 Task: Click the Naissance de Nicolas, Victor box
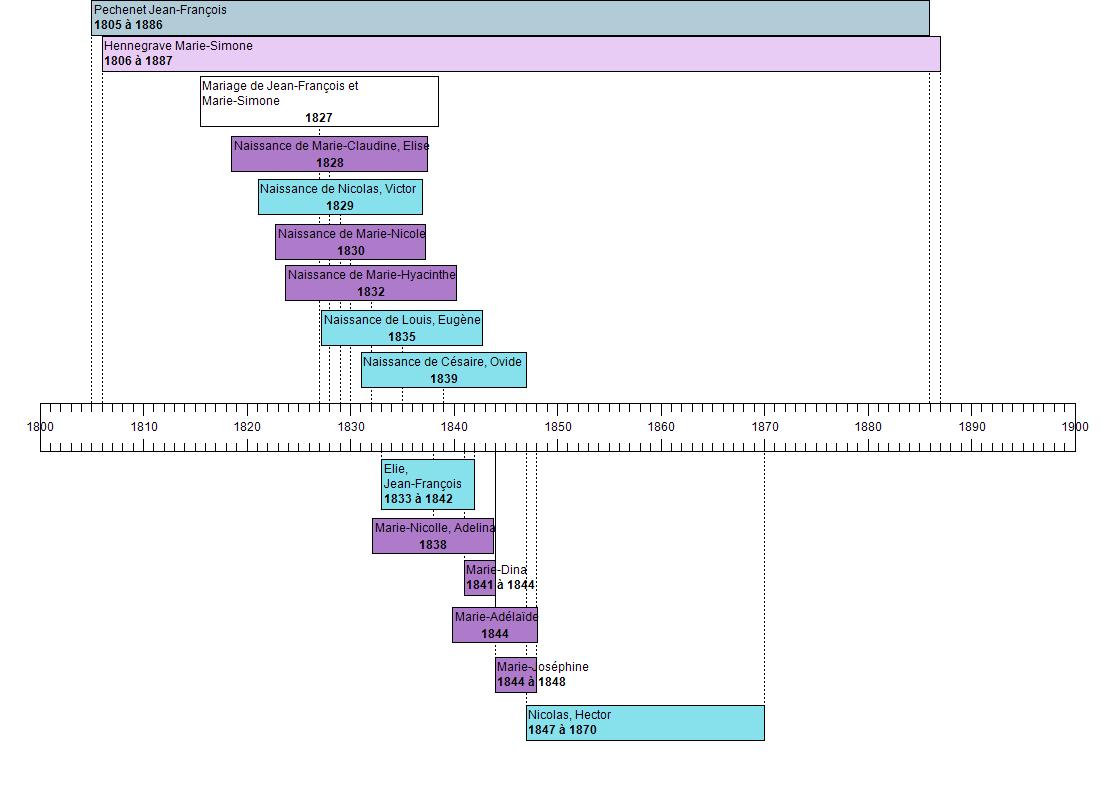pyautogui.click(x=340, y=197)
